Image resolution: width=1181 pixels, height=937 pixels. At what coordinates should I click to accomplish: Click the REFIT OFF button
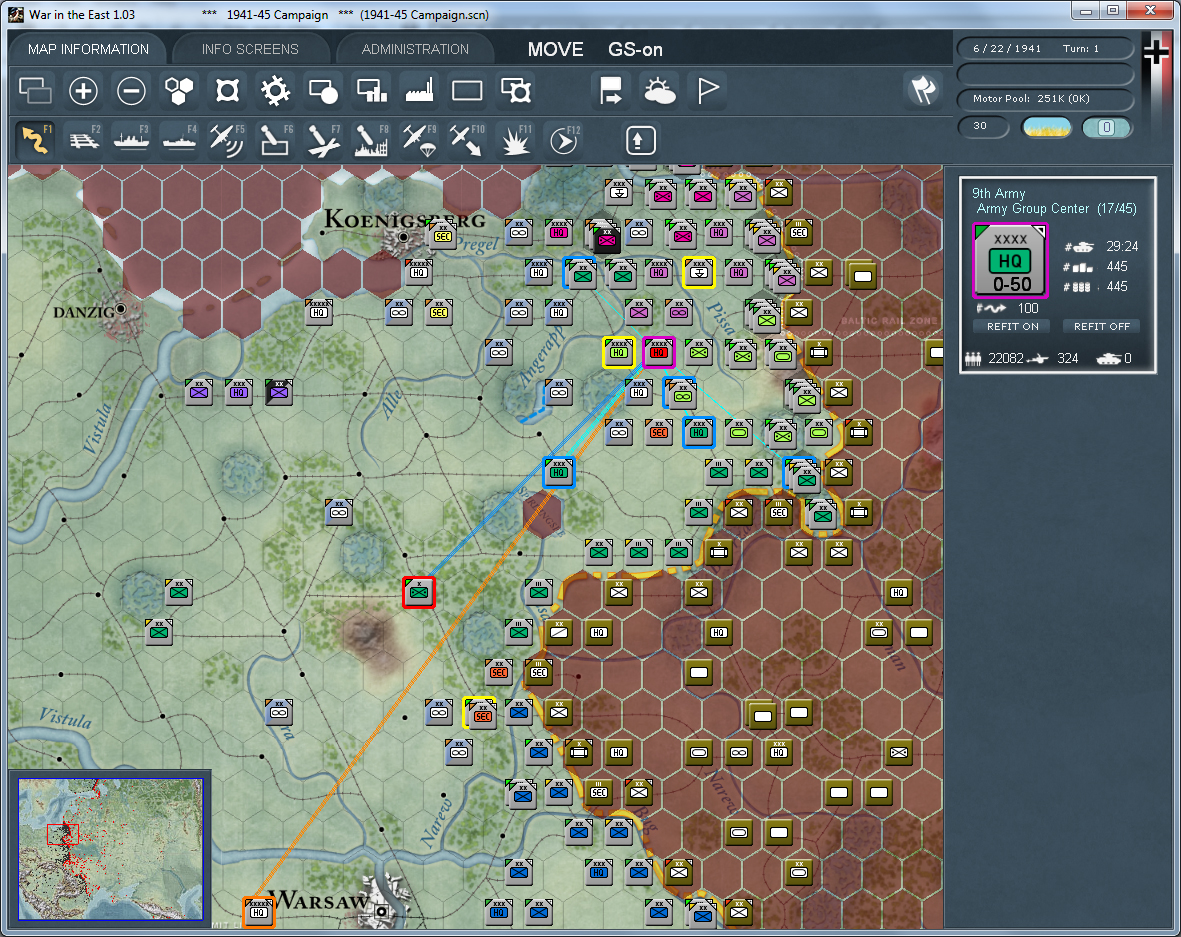(1102, 326)
